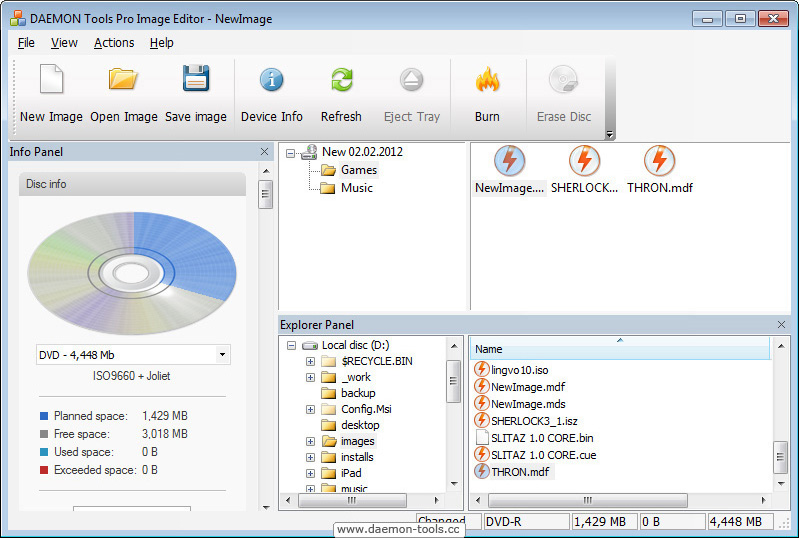Click the DAEMON Tools application title icon
The image size is (800, 538).
point(18,18)
